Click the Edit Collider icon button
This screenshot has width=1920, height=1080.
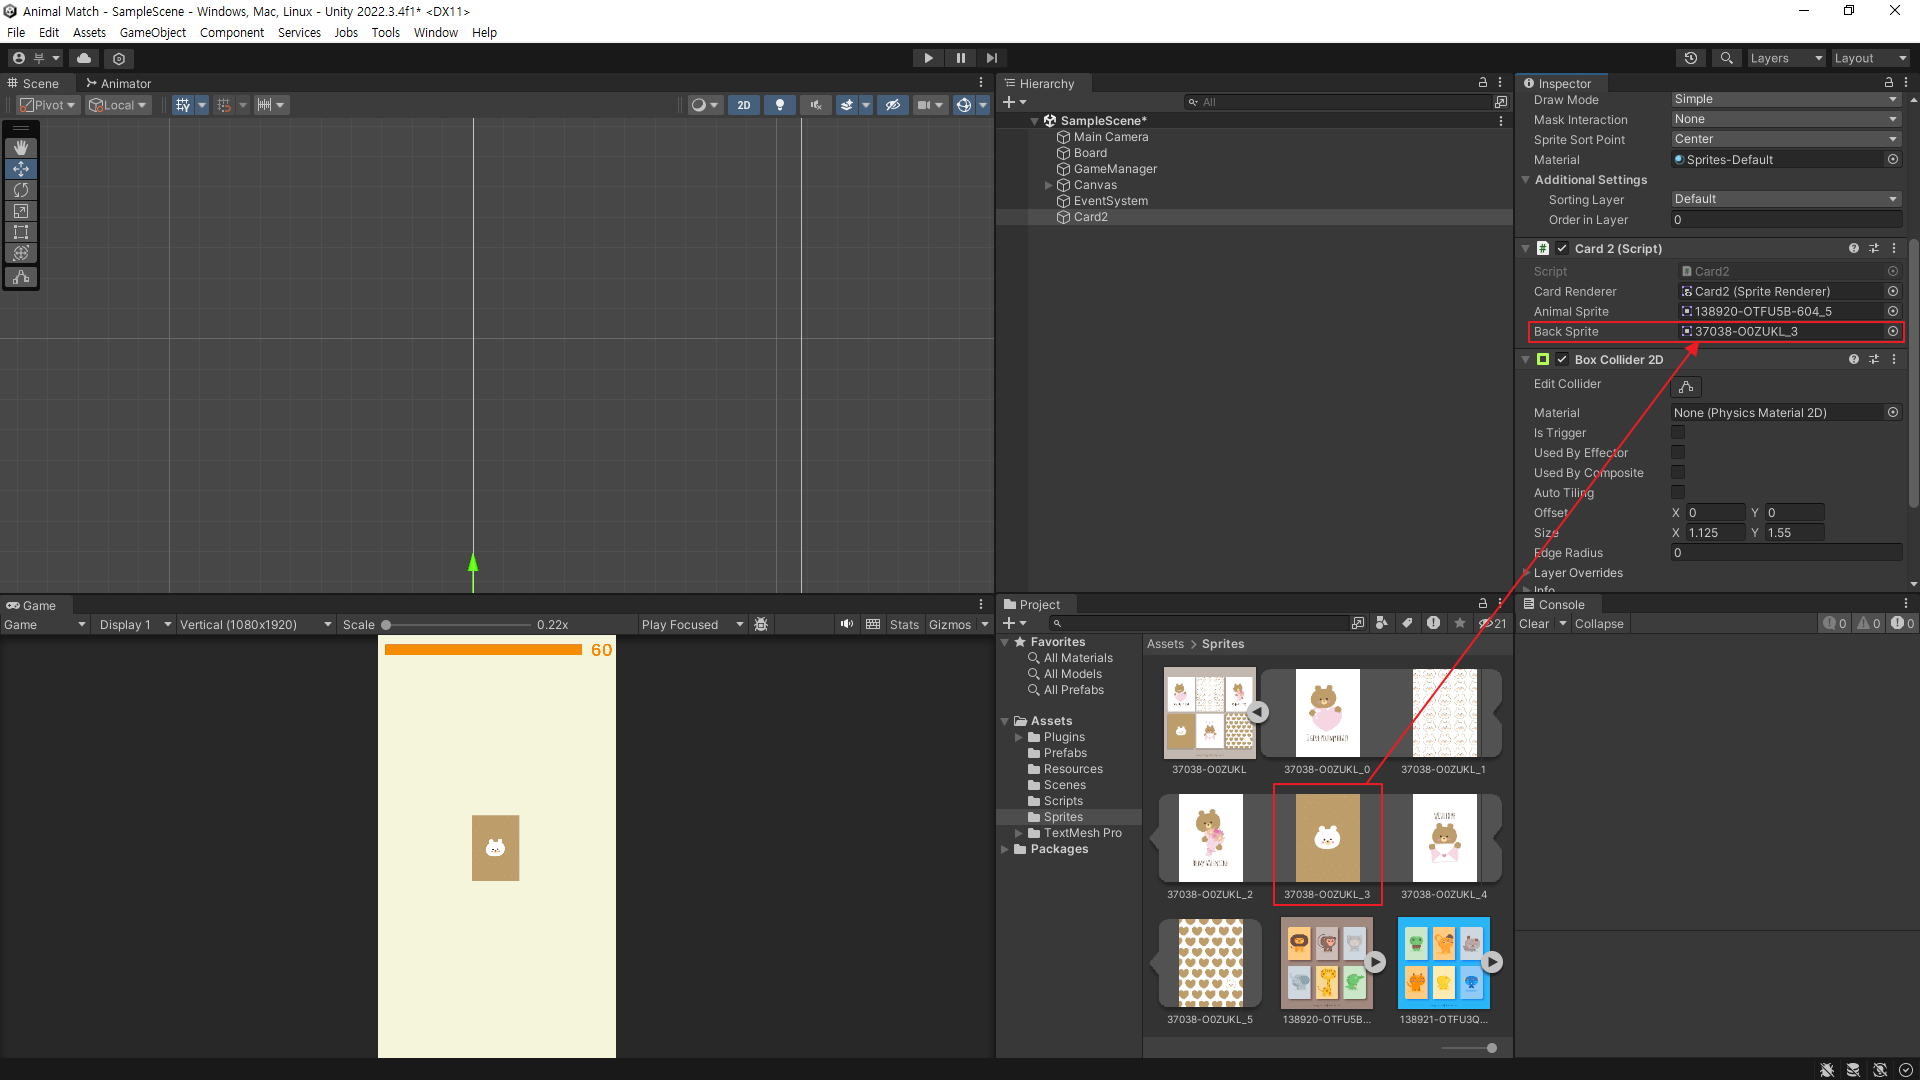pyautogui.click(x=1686, y=386)
